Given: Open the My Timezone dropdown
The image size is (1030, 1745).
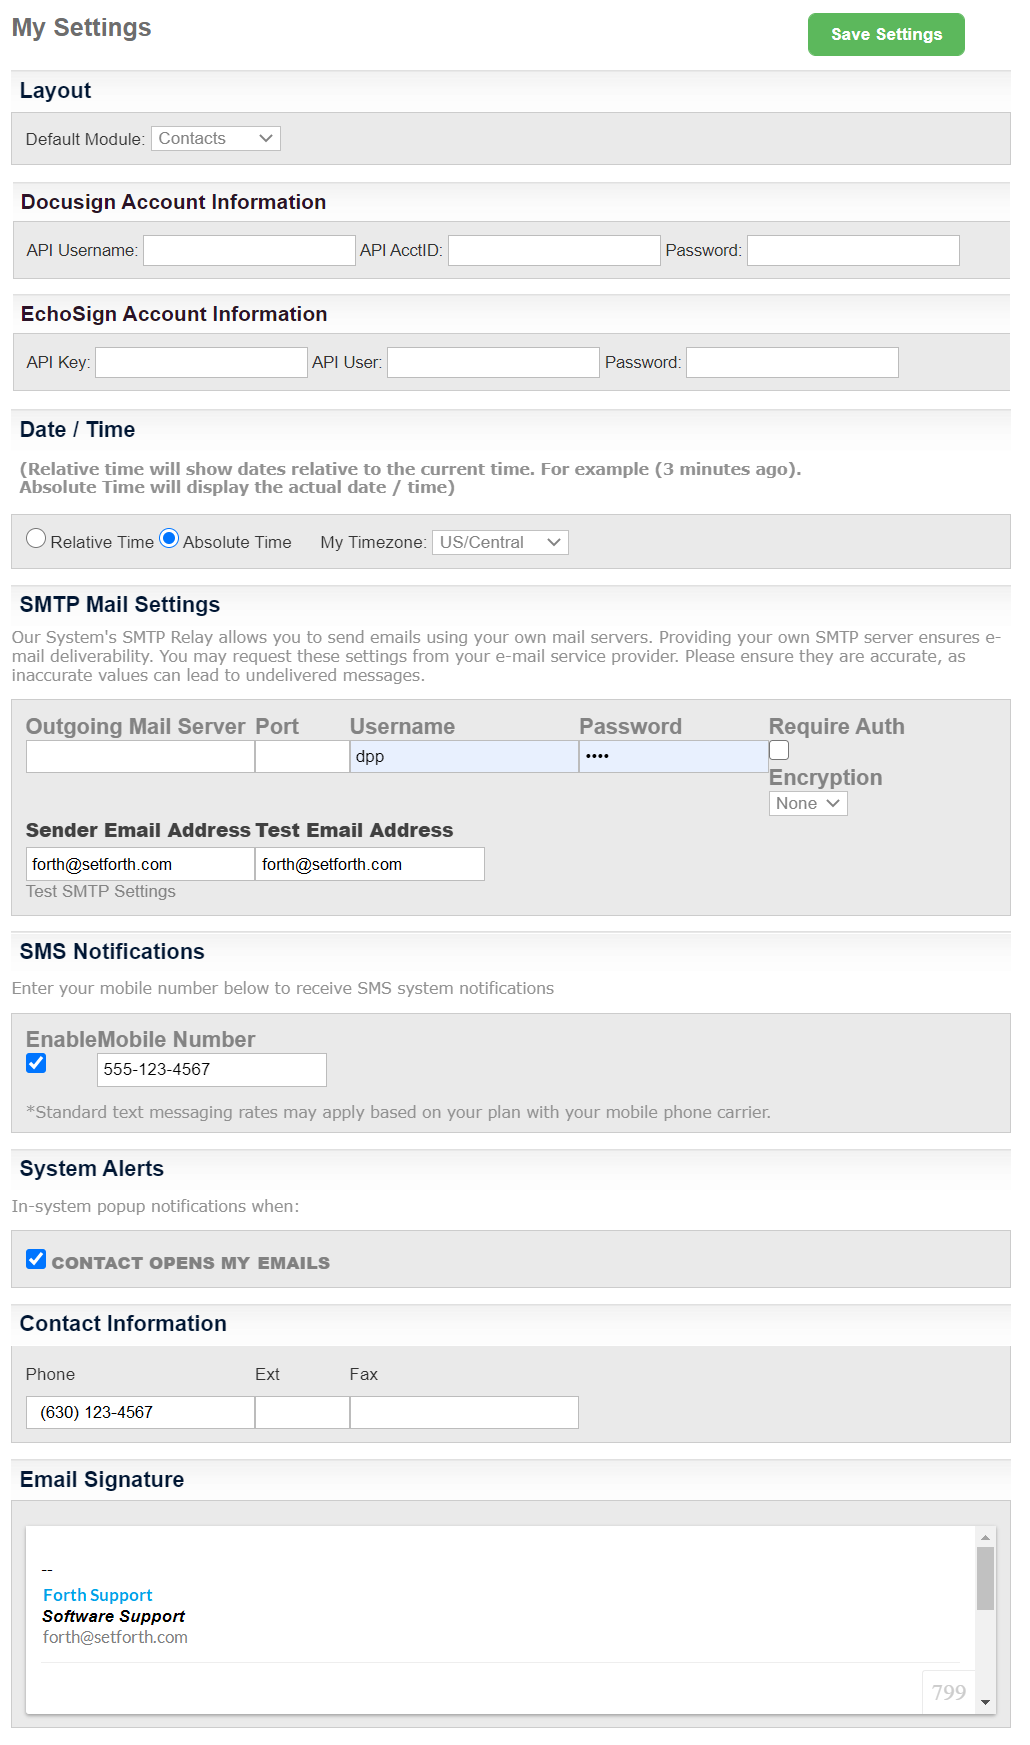Looking at the screenshot, I should coord(499,541).
